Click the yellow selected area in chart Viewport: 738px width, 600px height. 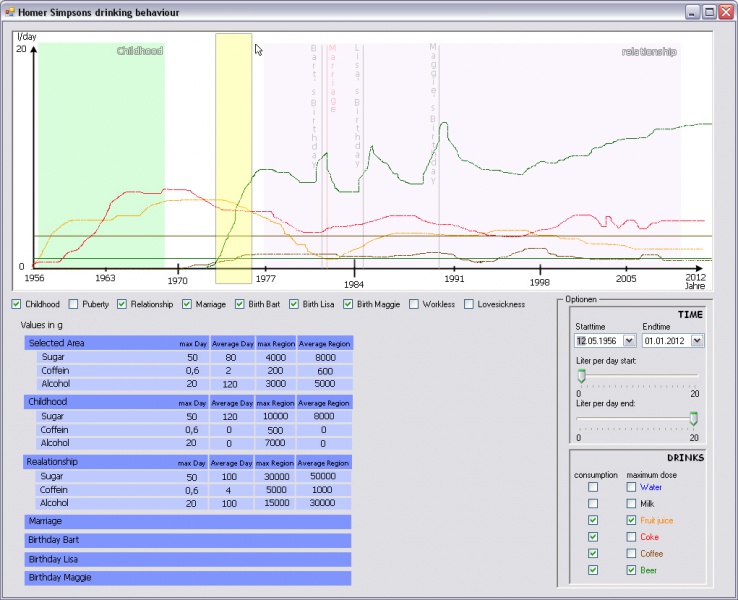(x=233, y=159)
